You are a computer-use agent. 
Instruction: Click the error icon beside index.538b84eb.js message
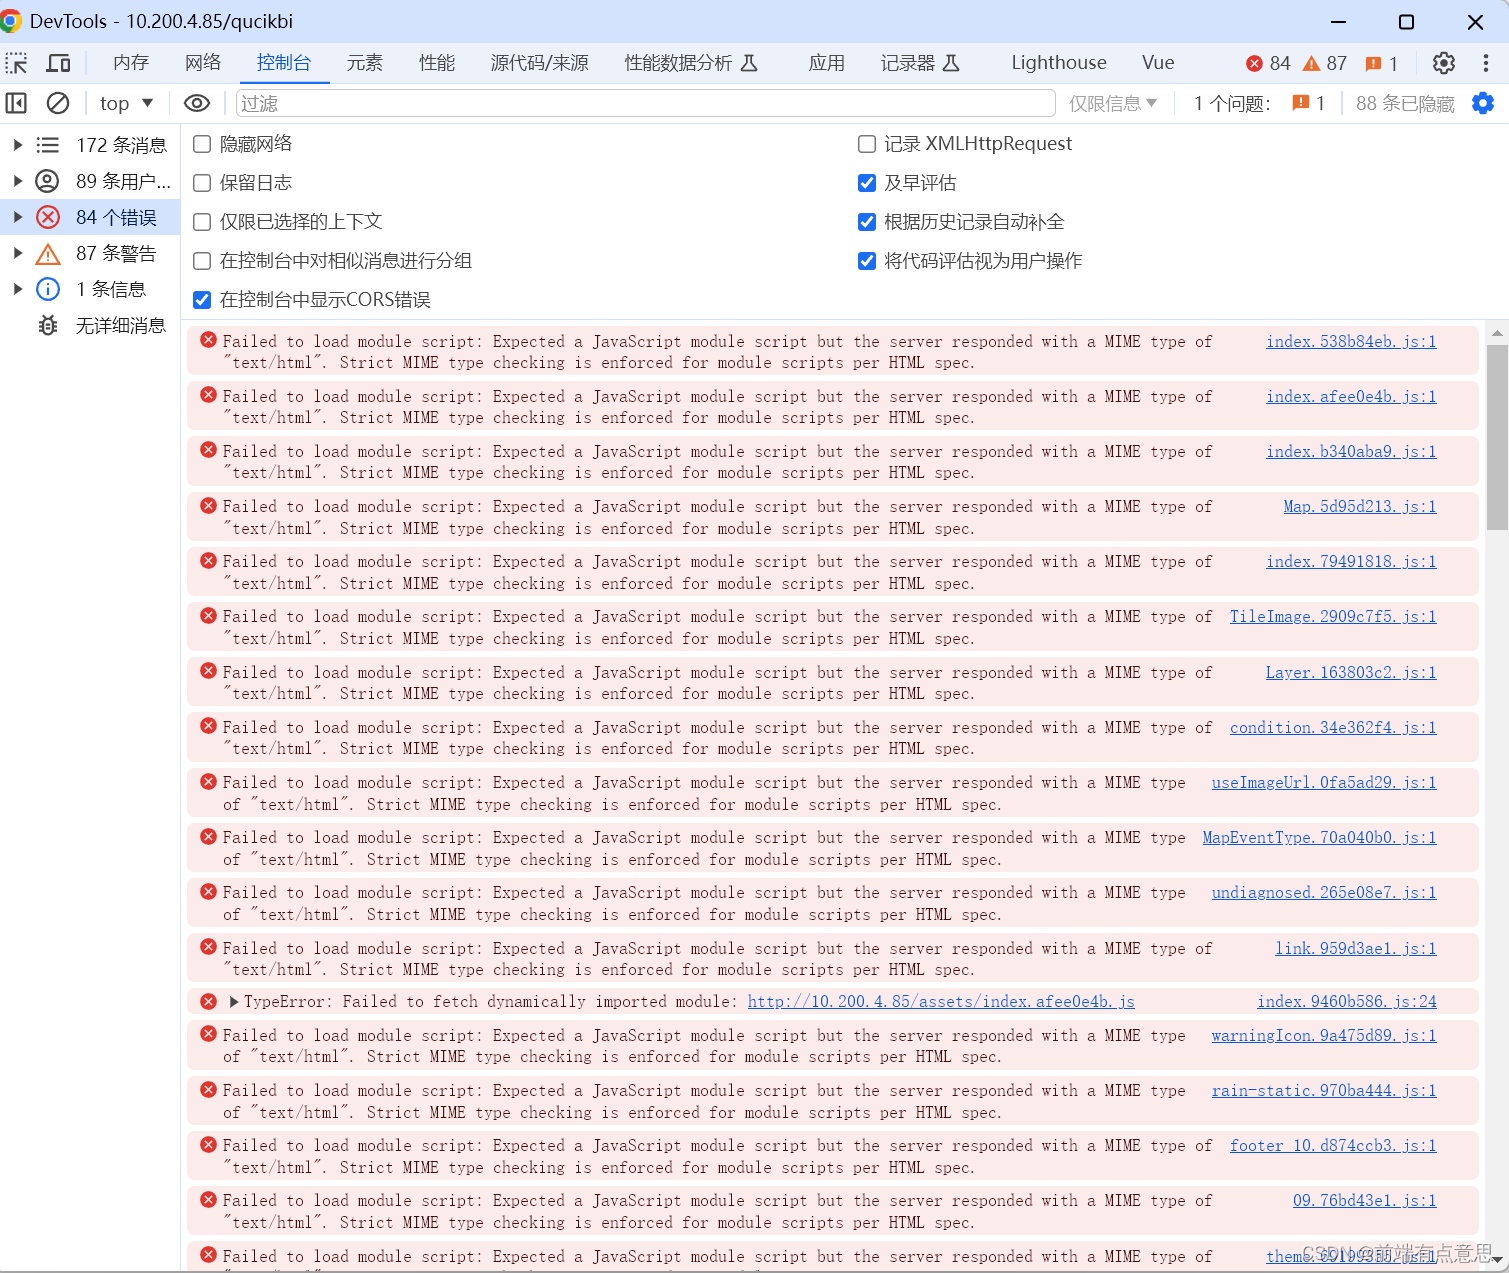click(208, 340)
